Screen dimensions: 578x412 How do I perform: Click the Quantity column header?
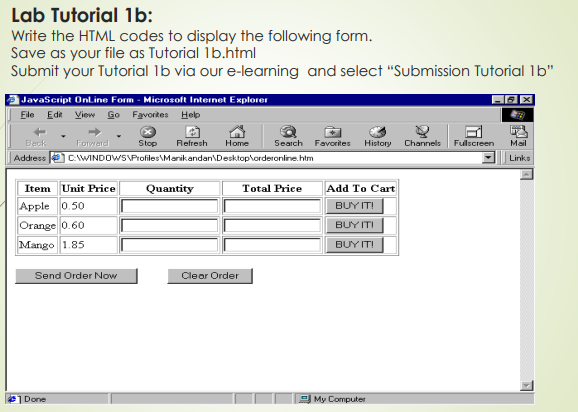170,188
